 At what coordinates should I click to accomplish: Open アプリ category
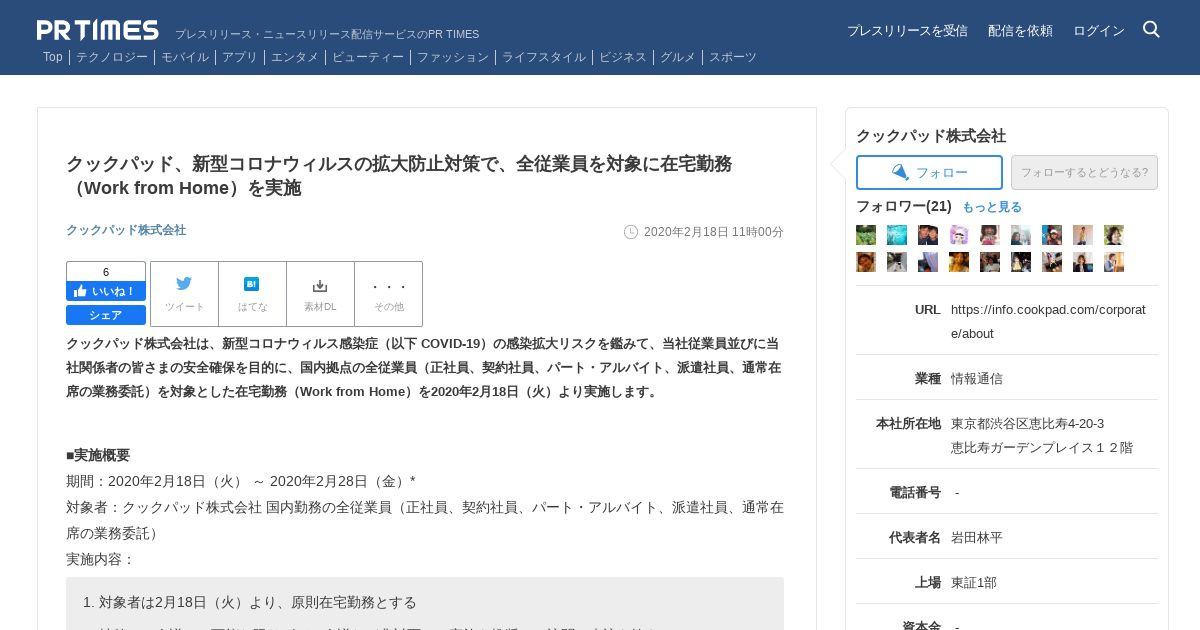point(240,57)
